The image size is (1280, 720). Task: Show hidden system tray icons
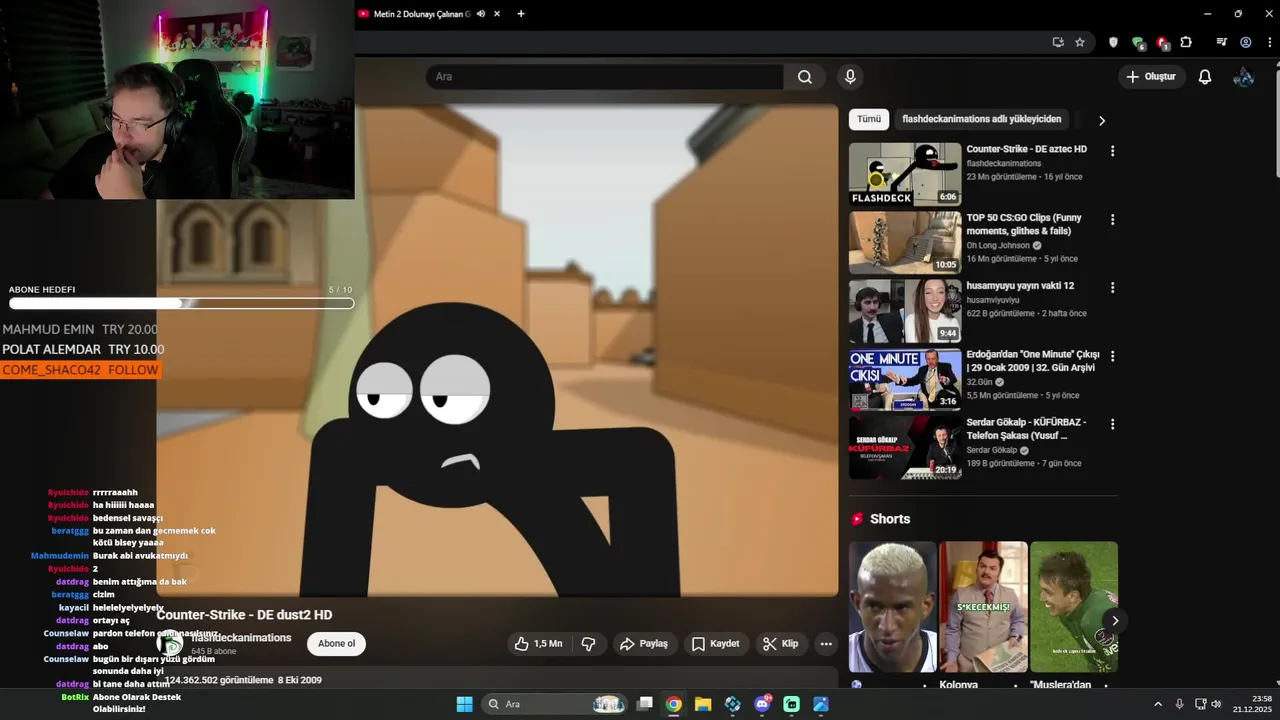1158,704
